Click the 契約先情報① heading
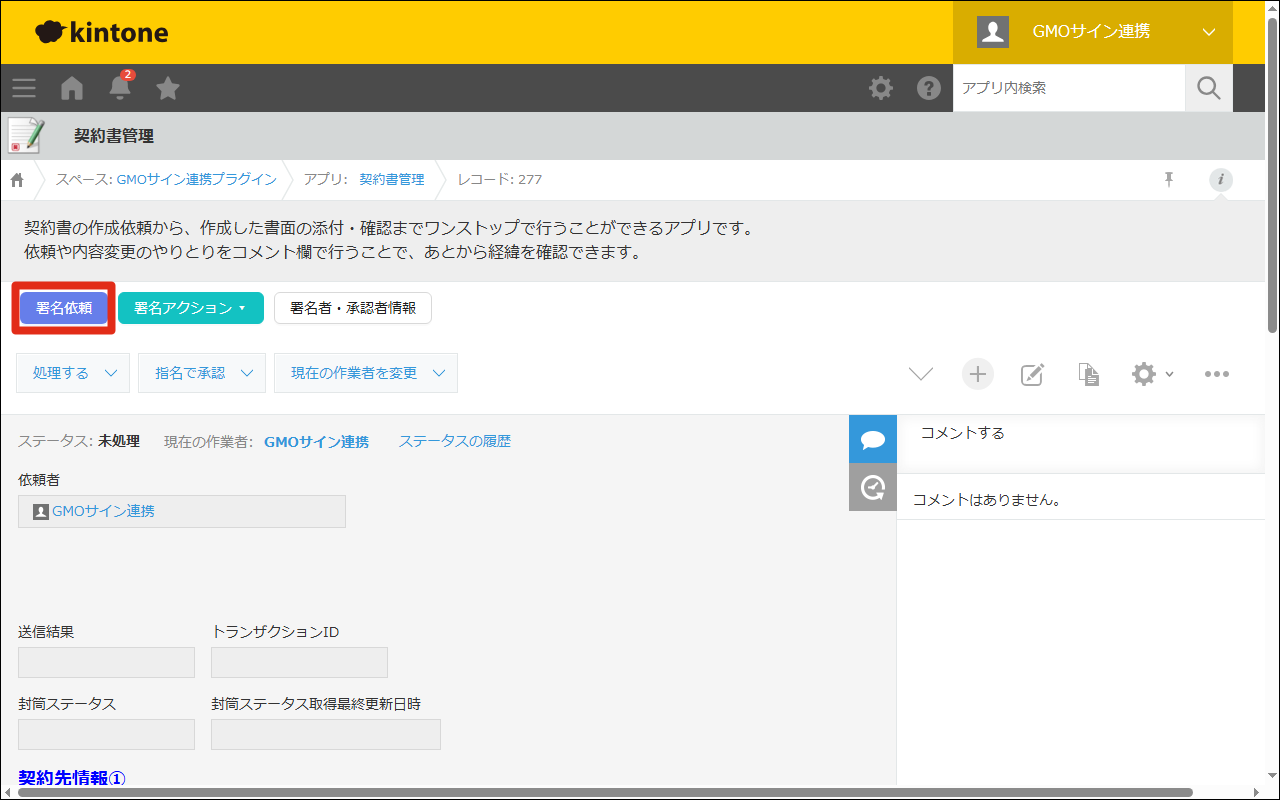Viewport: 1280px width, 800px height. (72, 778)
